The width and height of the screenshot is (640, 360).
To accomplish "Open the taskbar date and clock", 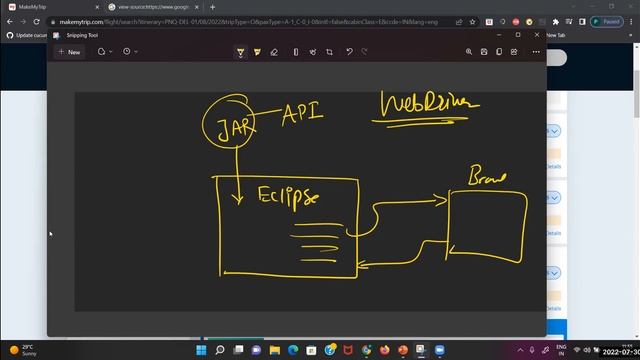I will (620, 350).
